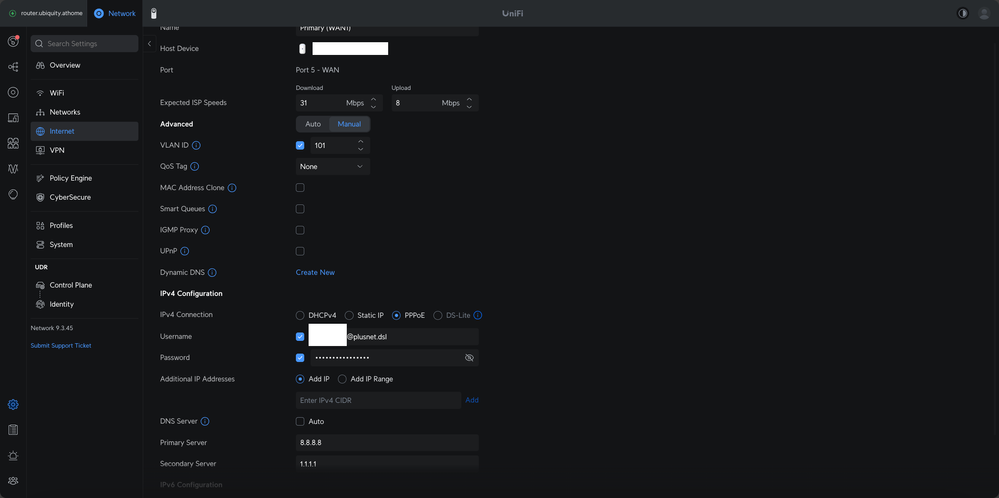
Task: Open the WiFi settings page
Action: tap(84, 93)
